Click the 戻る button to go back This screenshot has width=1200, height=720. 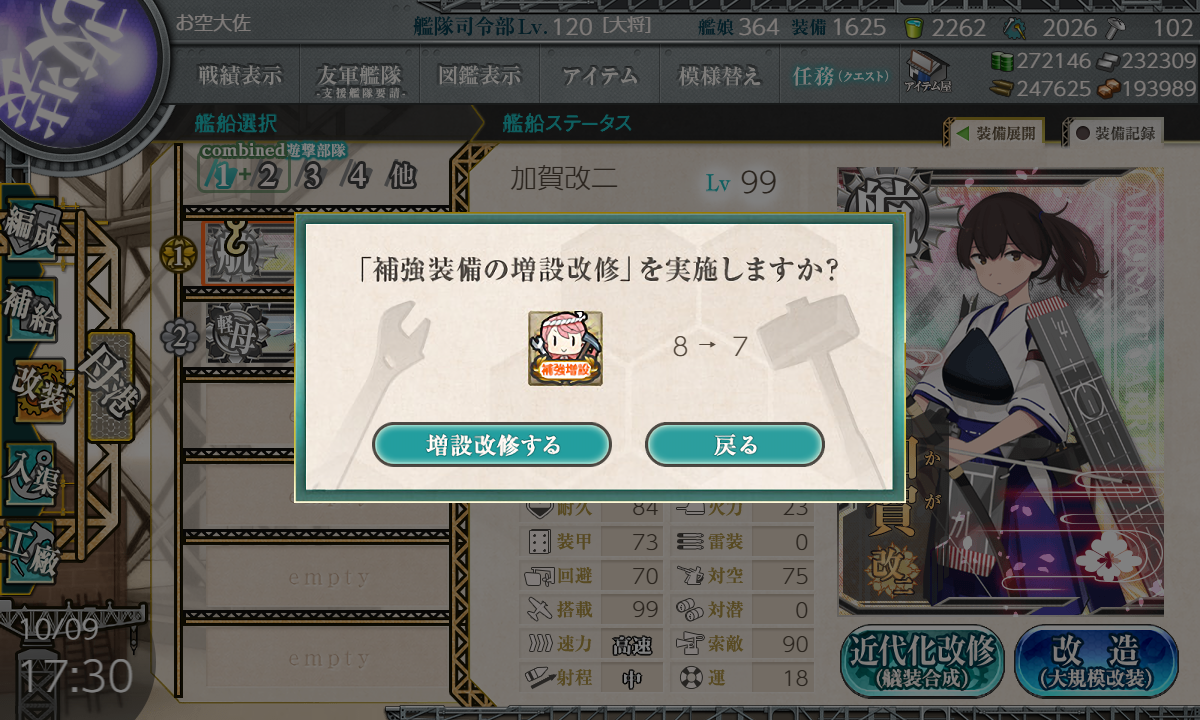point(735,444)
